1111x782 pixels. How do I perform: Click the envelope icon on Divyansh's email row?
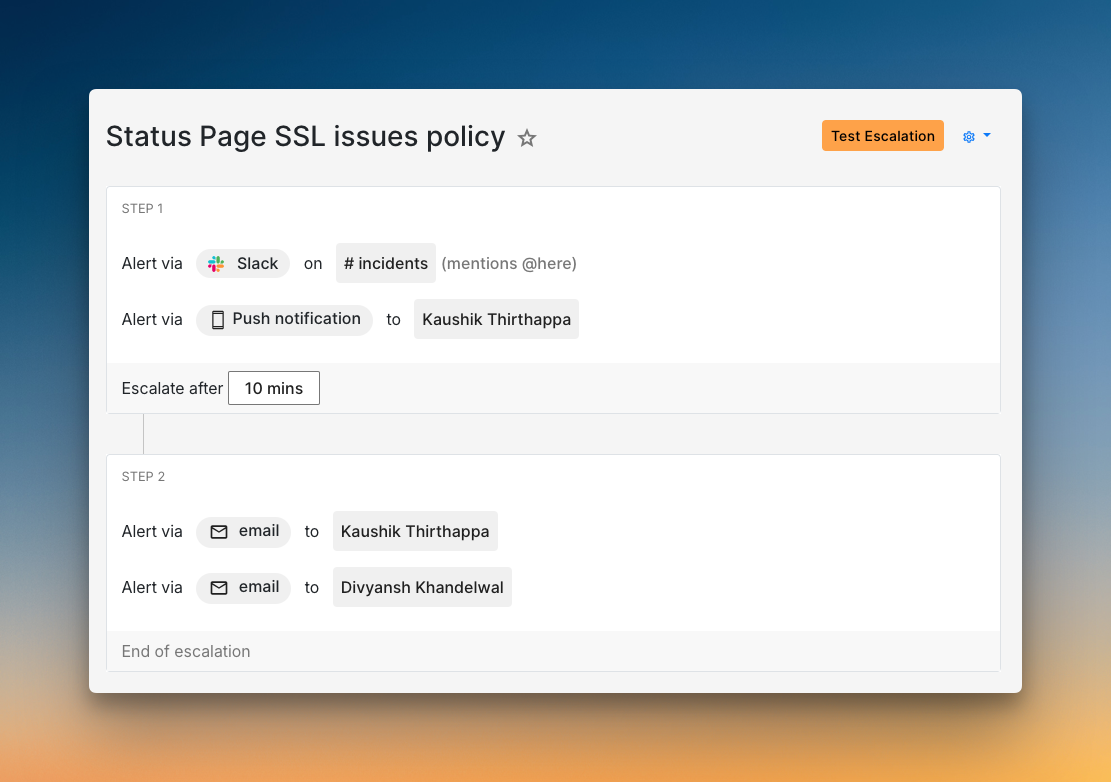pos(218,588)
